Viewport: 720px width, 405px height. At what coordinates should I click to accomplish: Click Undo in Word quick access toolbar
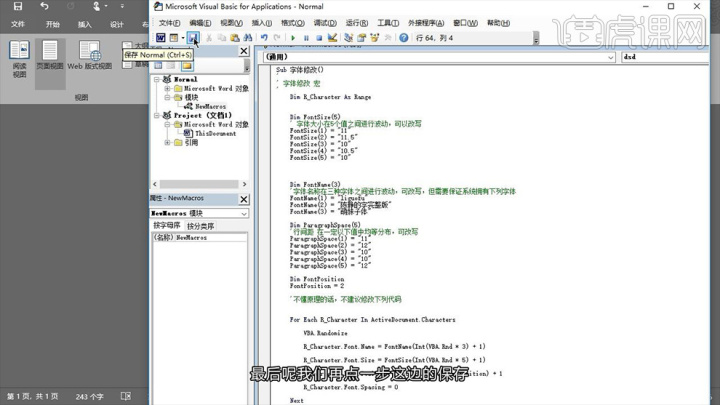[44, 6]
